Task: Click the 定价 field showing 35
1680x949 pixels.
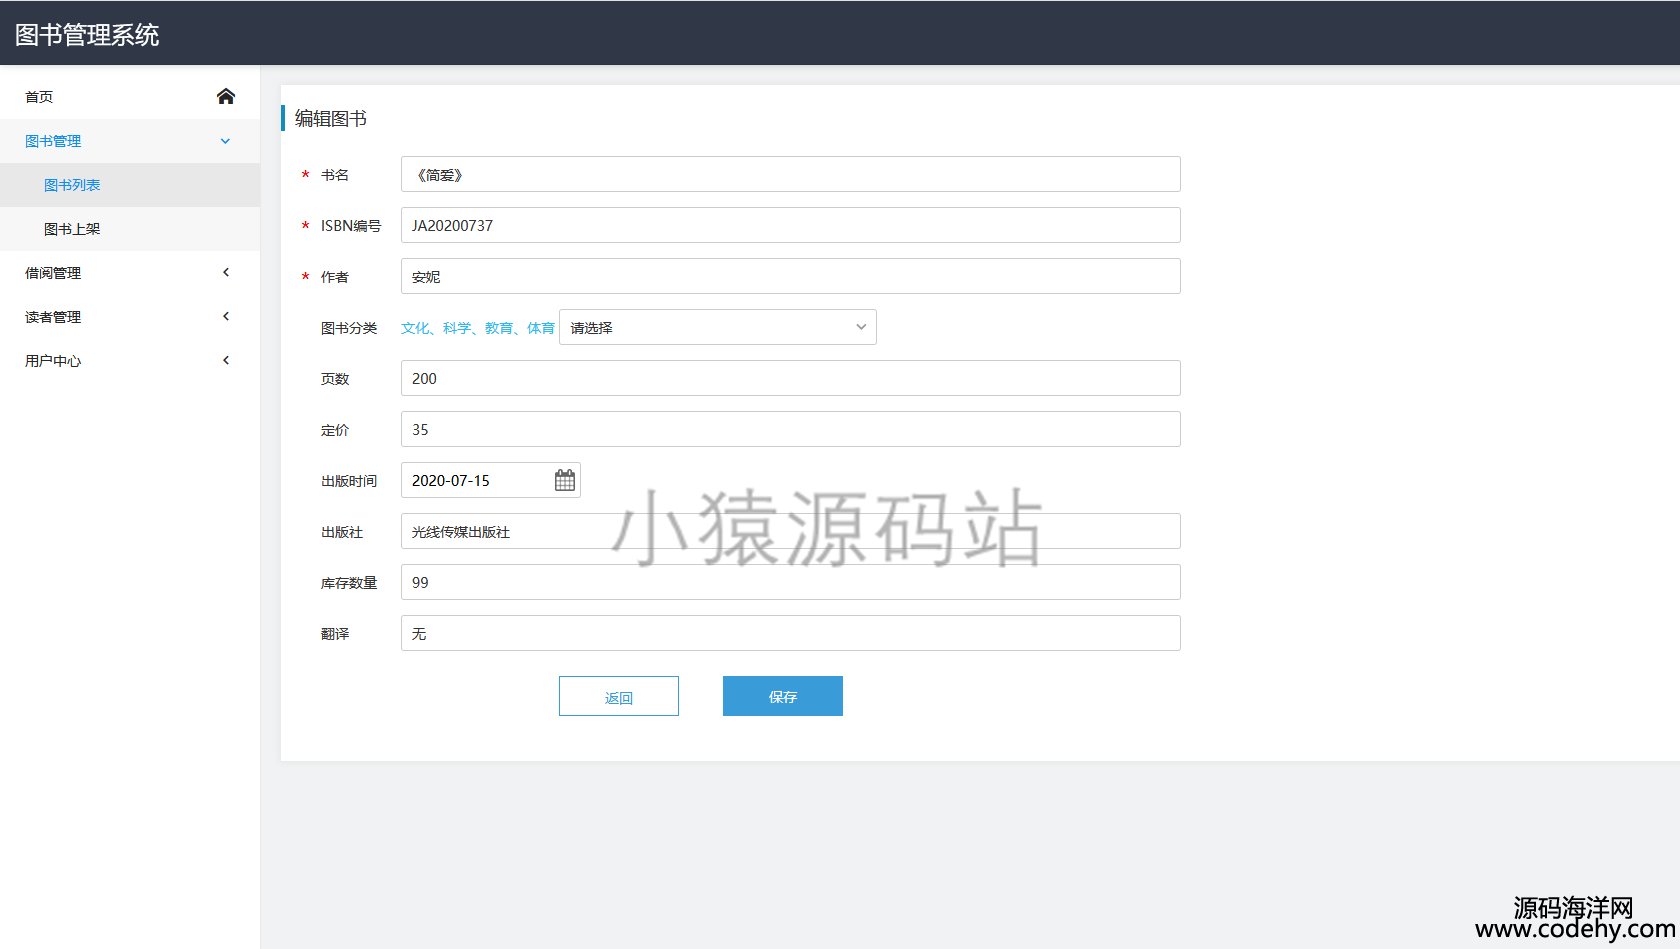Action: [790, 430]
